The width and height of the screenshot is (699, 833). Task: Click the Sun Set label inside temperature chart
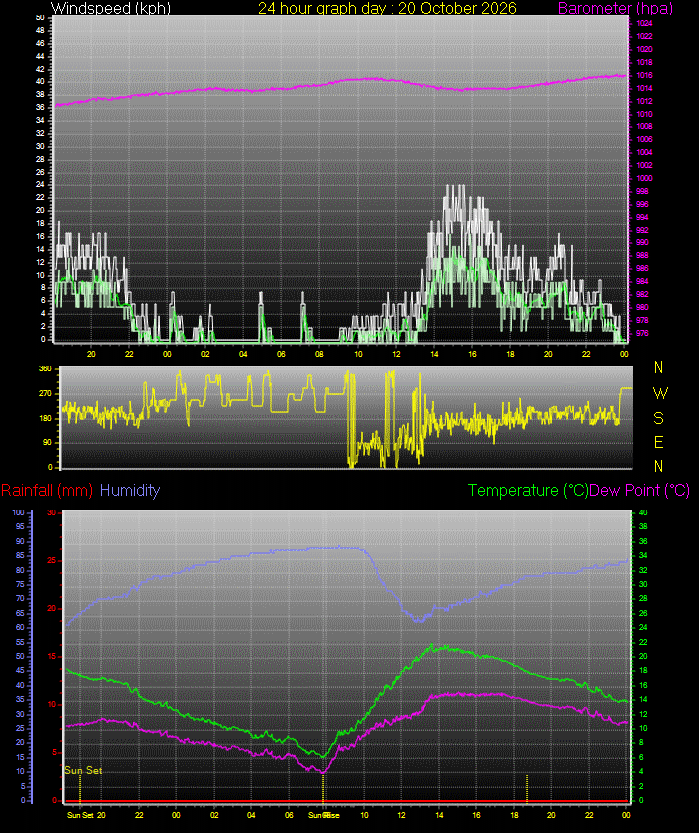[83, 770]
